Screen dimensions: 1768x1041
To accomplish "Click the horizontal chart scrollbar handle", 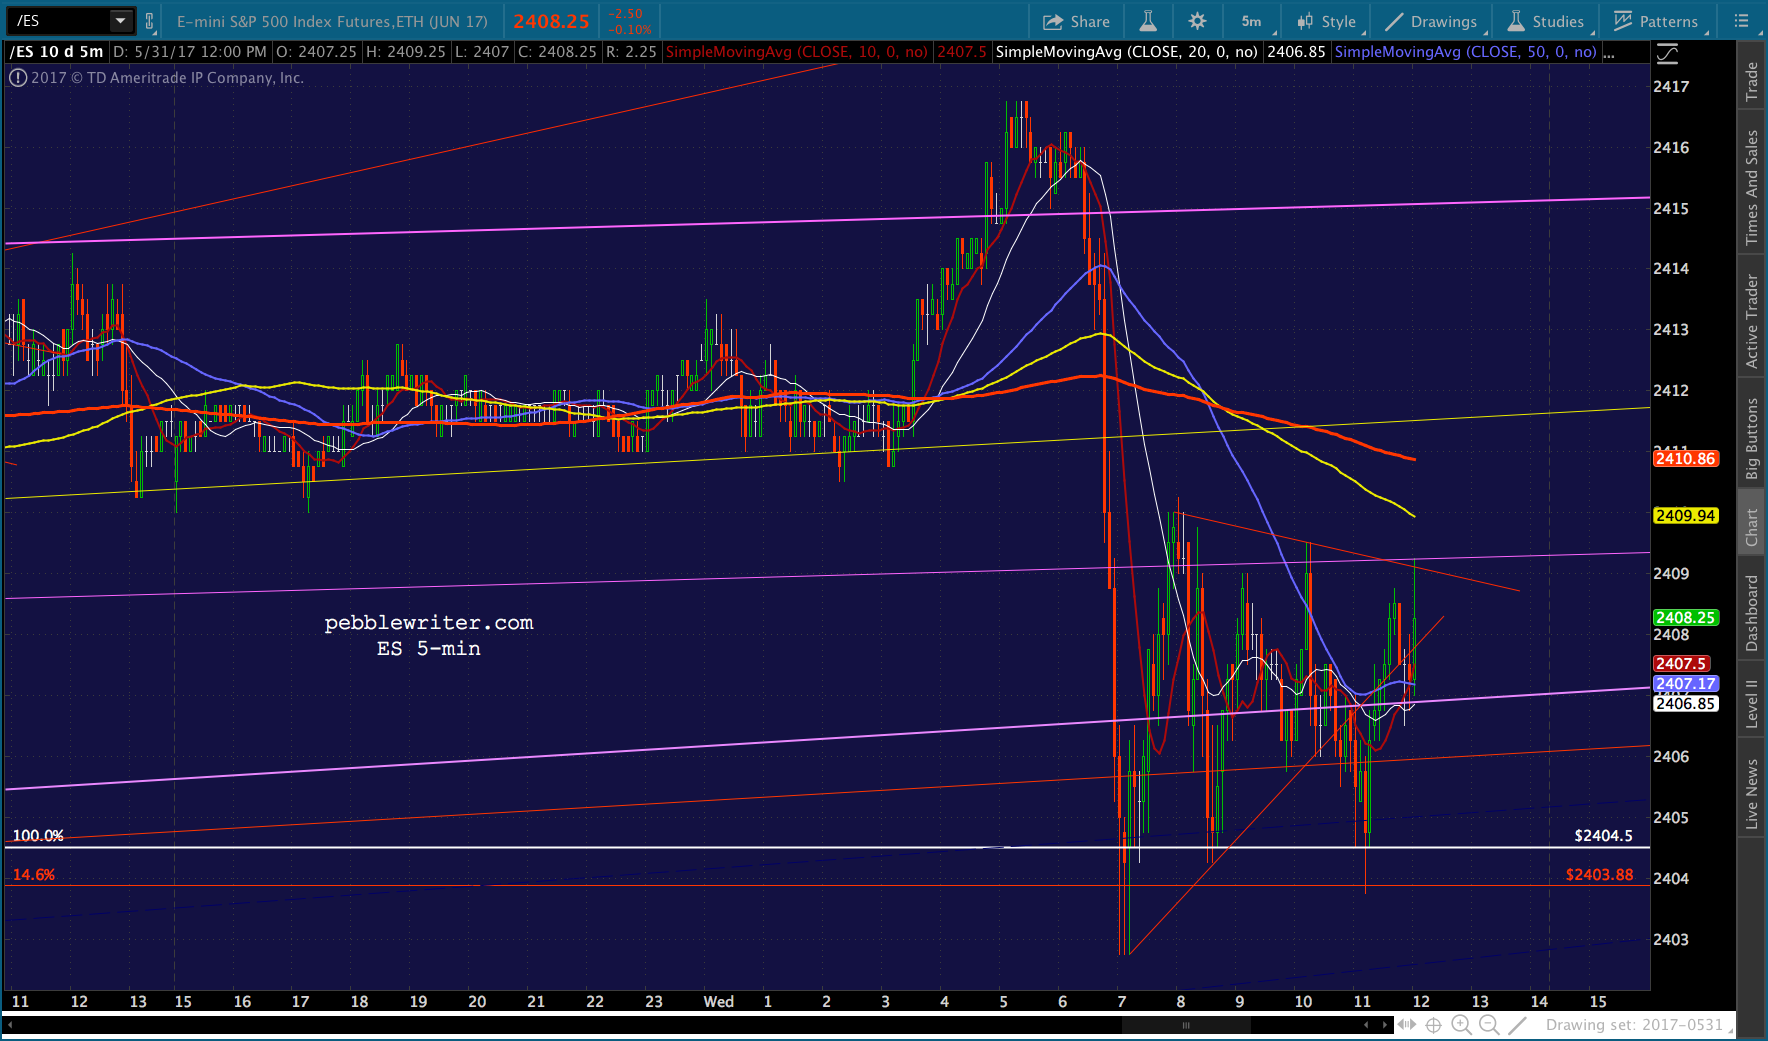I will pyautogui.click(x=1186, y=1025).
